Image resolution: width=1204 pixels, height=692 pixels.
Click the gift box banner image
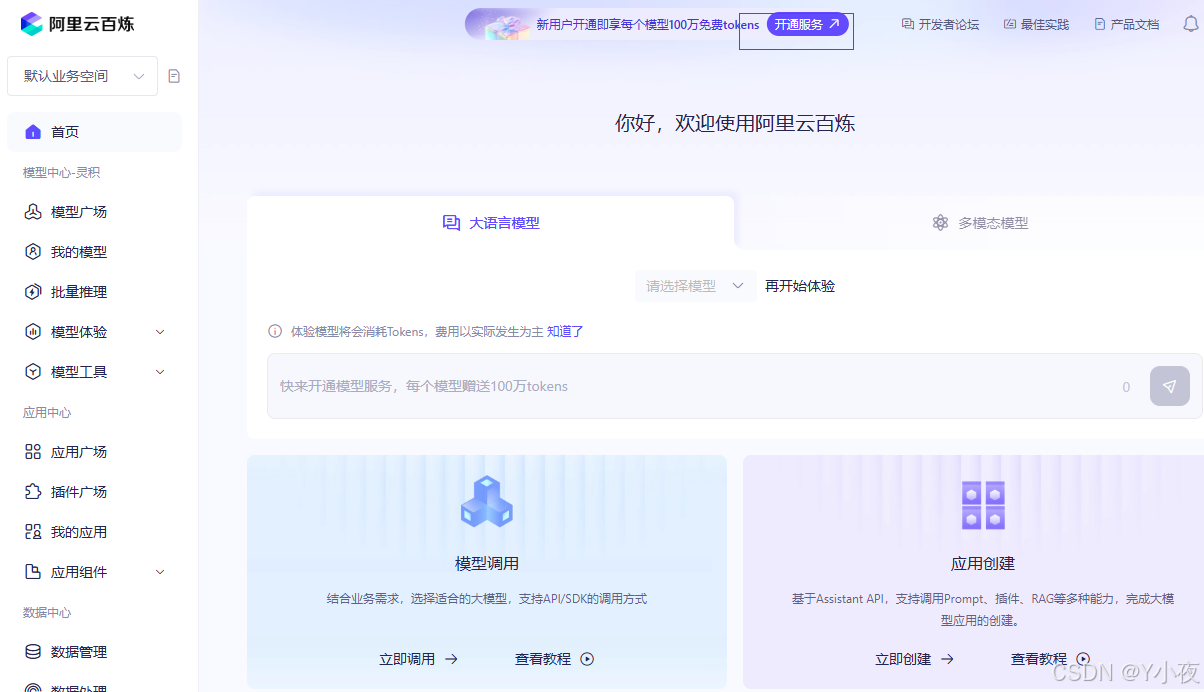coord(508,26)
